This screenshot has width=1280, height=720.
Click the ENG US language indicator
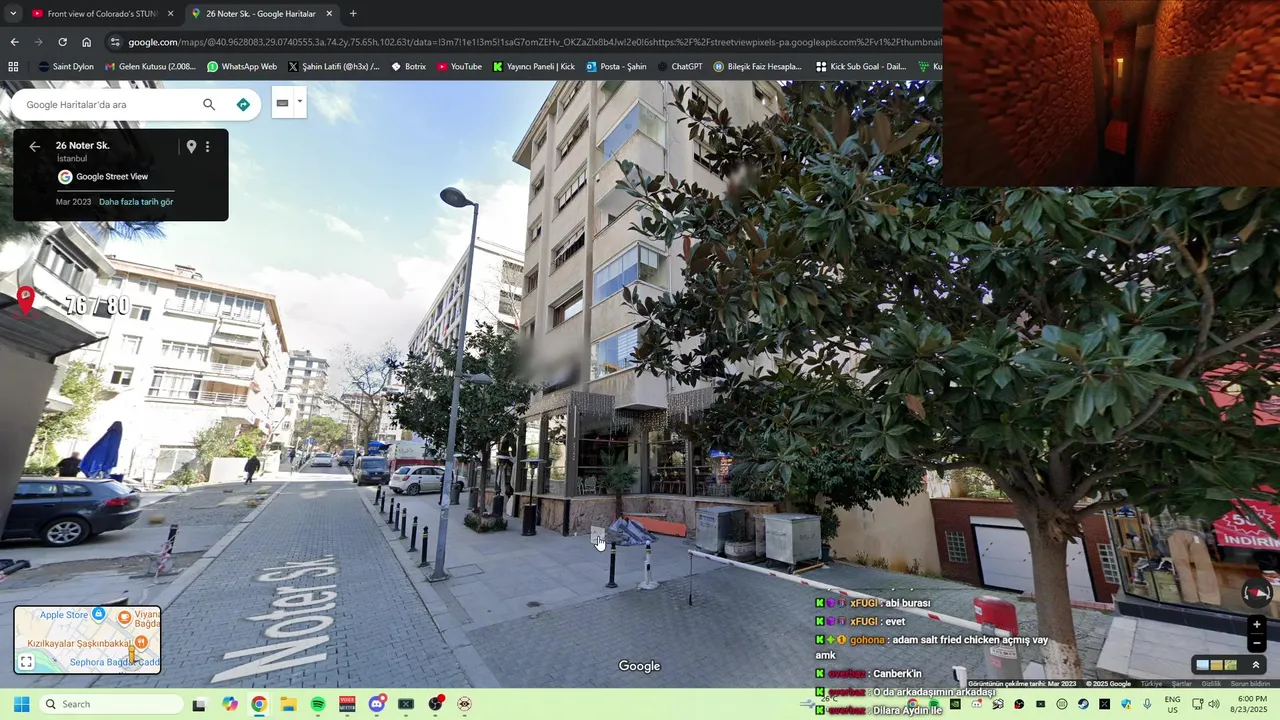pos(1172,704)
